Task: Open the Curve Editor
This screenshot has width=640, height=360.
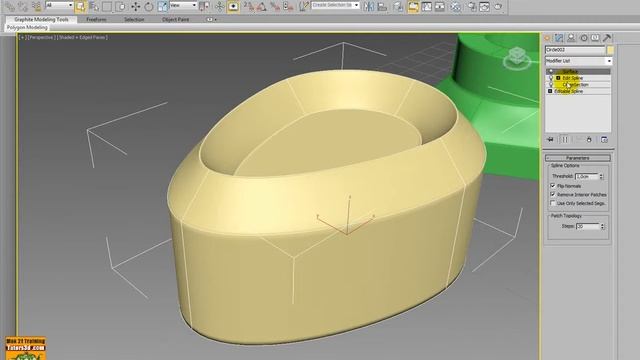Action: pos(427,6)
